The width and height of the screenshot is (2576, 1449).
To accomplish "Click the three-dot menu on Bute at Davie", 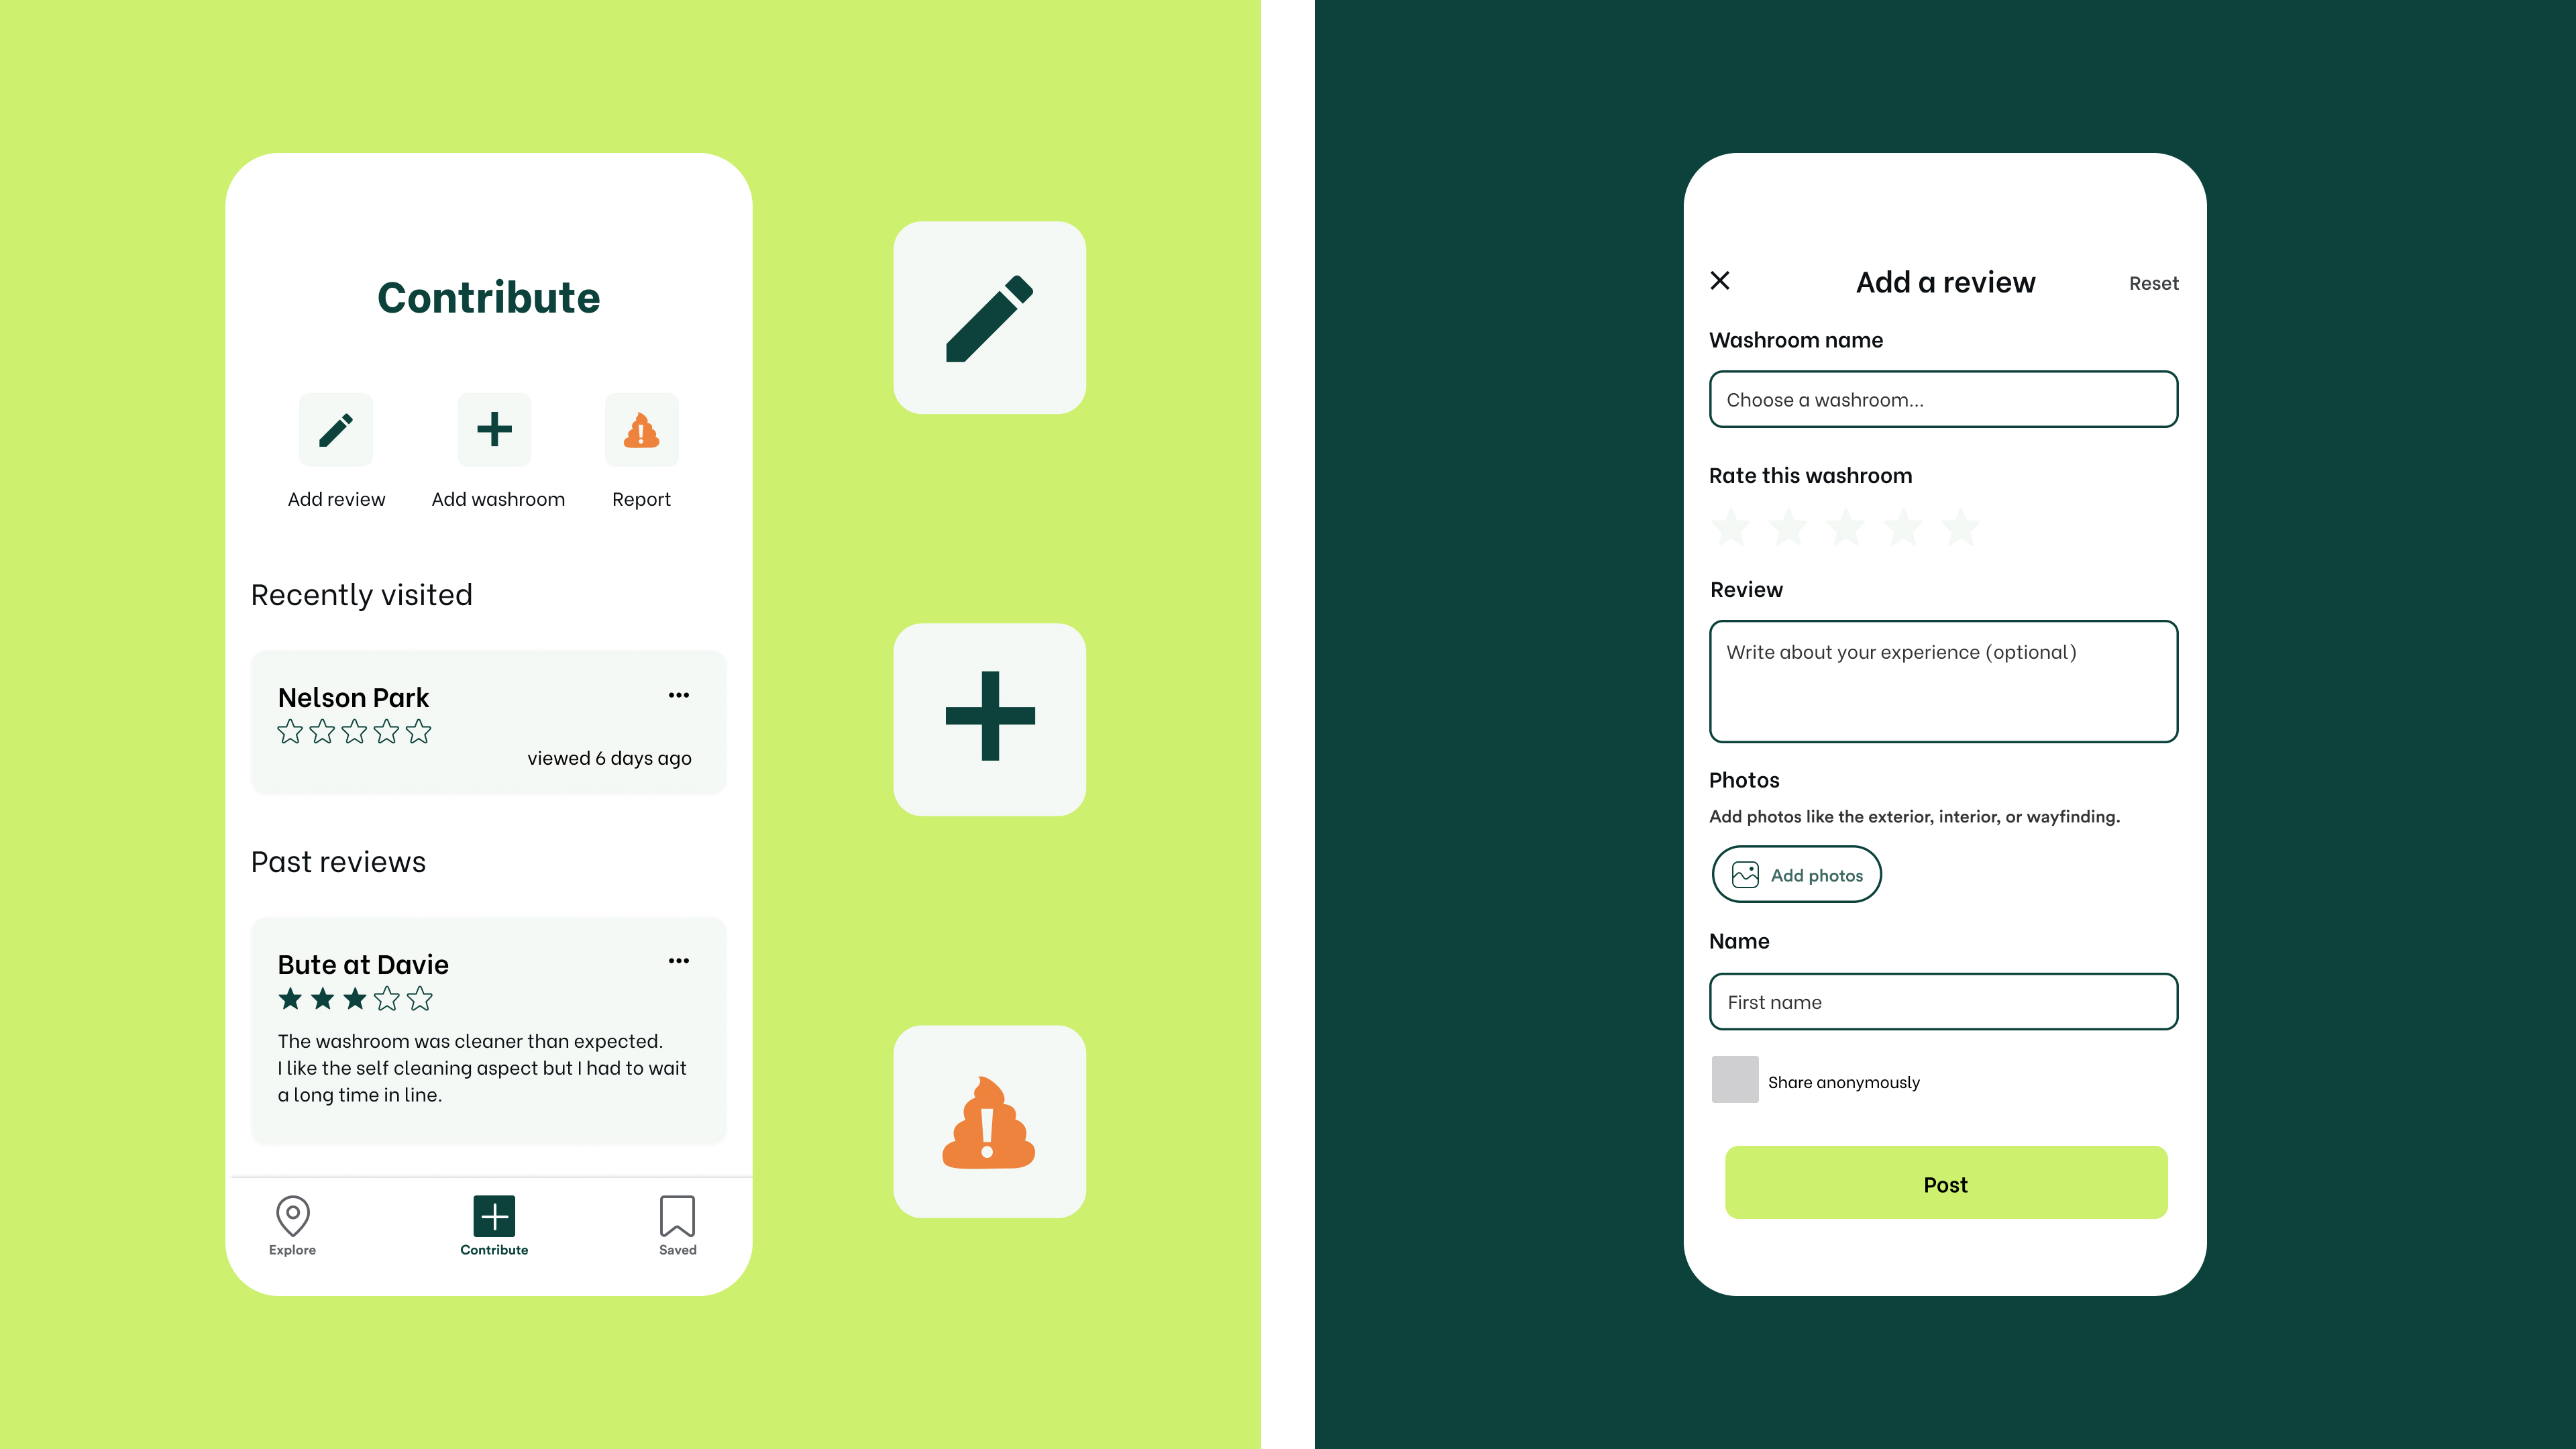I will (x=680, y=961).
